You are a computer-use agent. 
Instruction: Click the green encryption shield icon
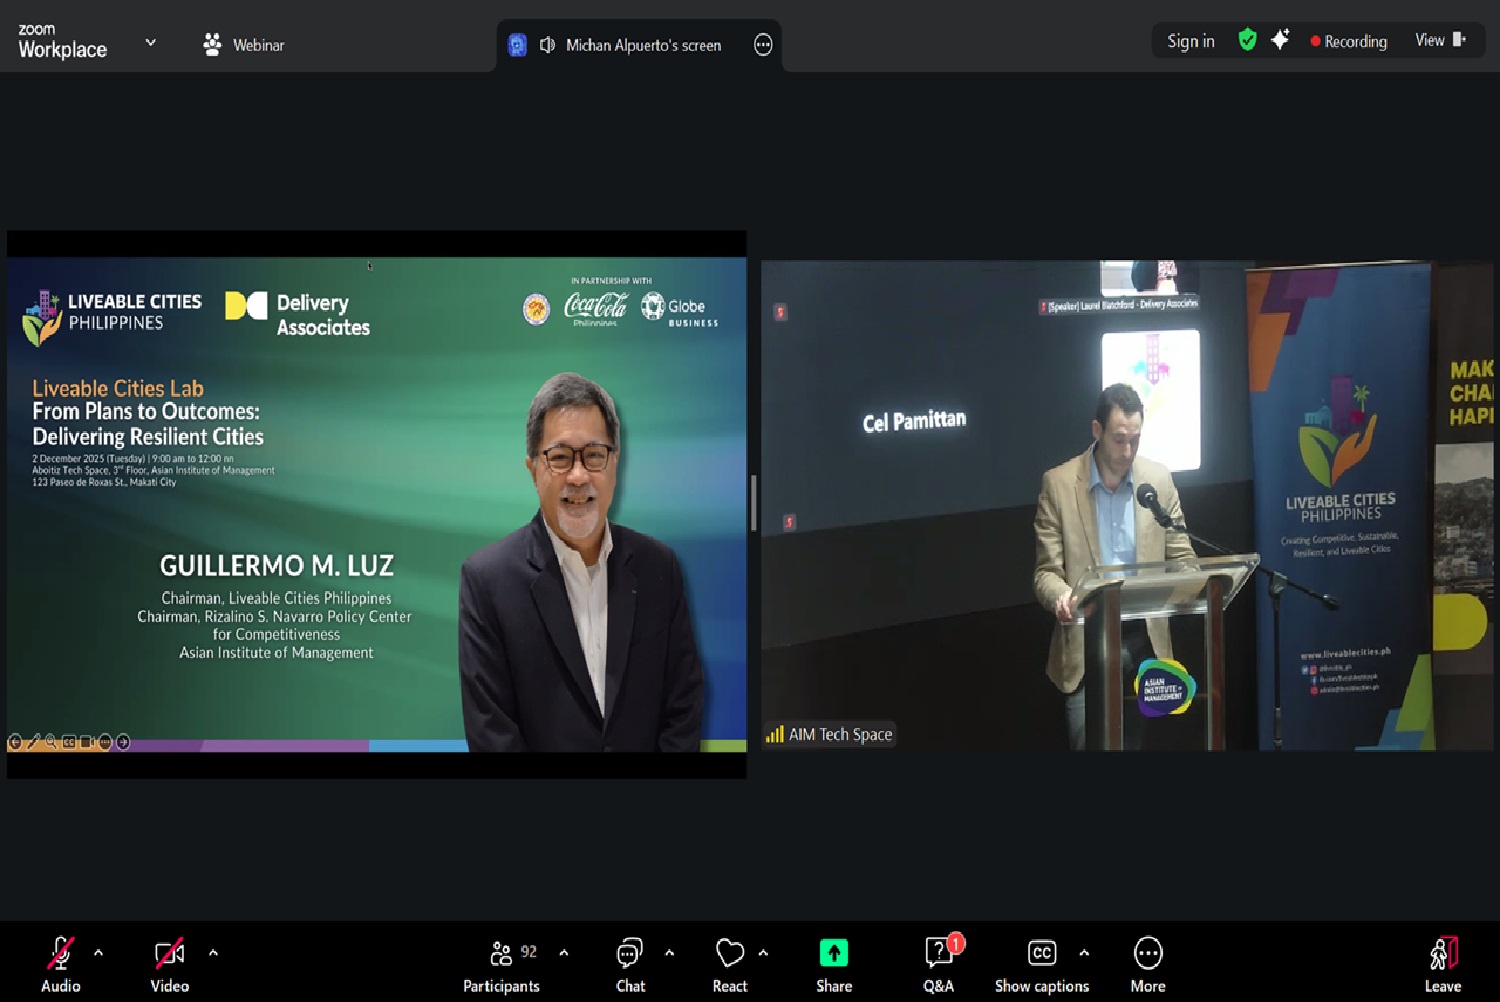tap(1247, 40)
